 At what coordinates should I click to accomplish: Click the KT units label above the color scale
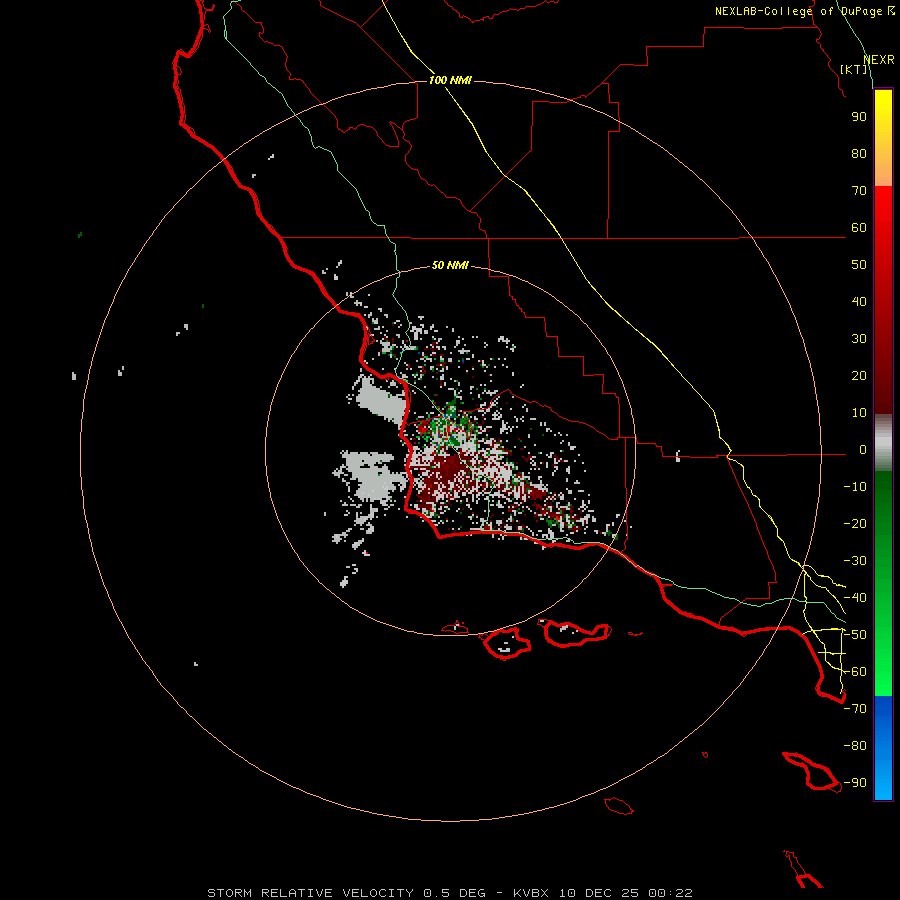coord(854,69)
